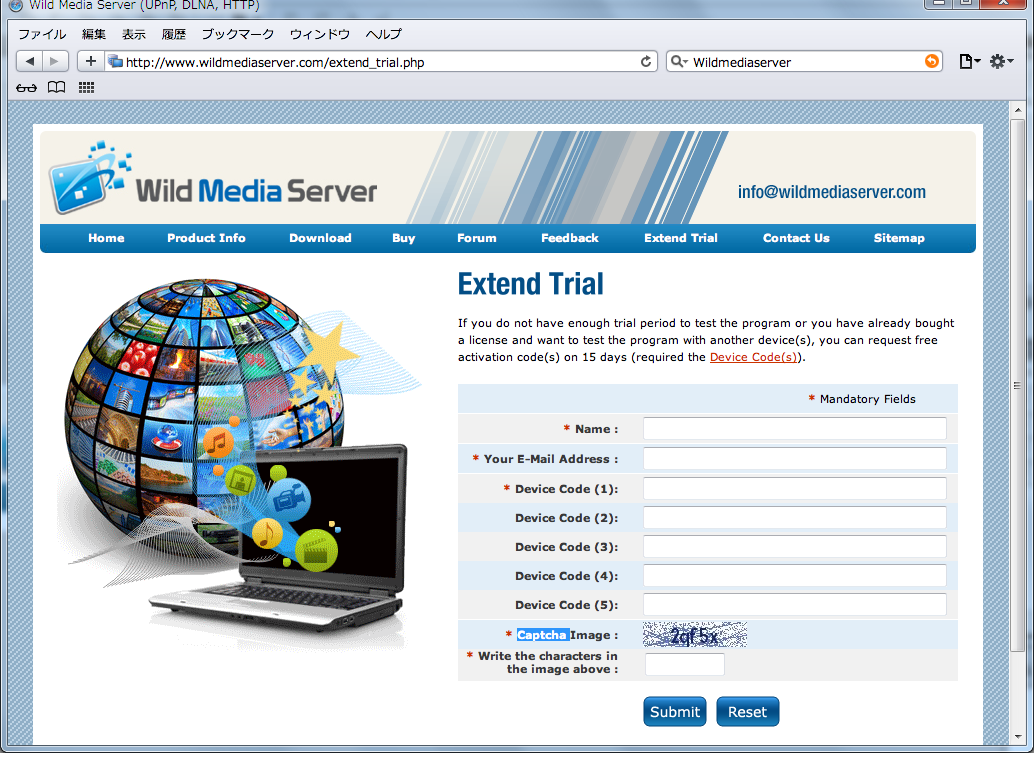The width and height of the screenshot is (1034, 763).
Task: Click the page scrollbar down arrow
Action: pyautogui.click(x=1018, y=737)
